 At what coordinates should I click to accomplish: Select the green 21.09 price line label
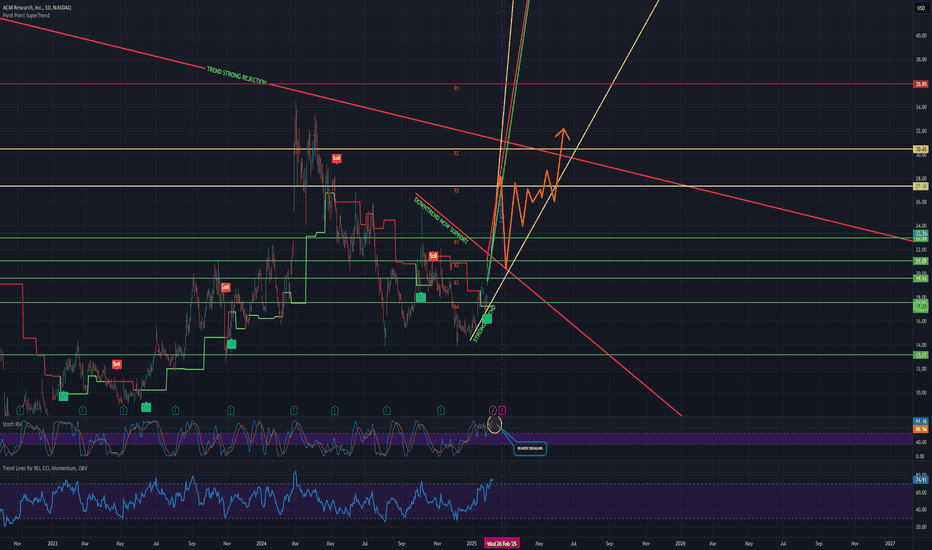click(921, 261)
